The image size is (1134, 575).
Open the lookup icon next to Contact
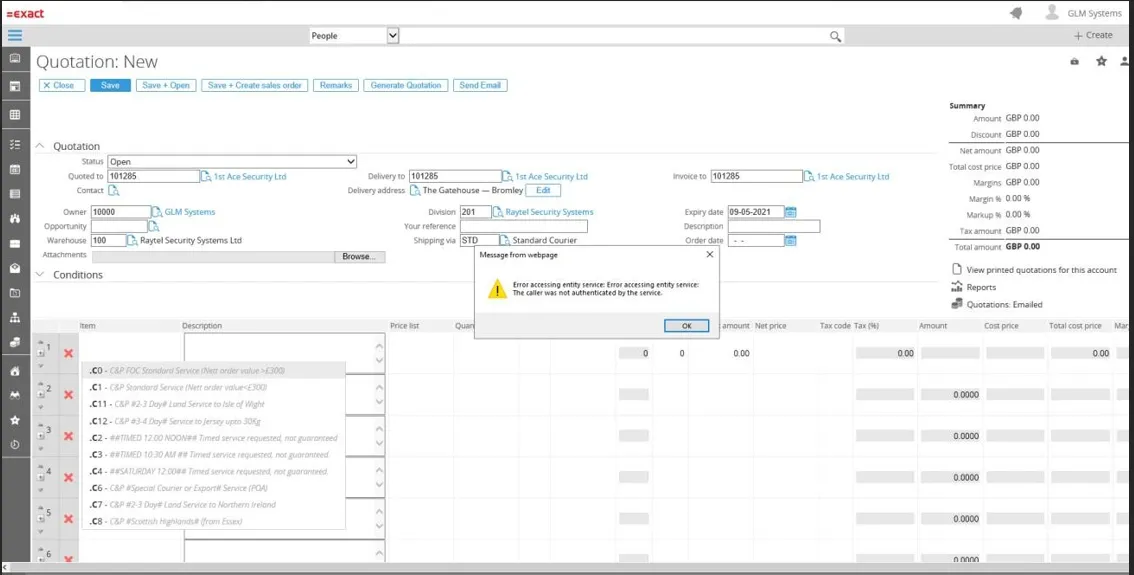113,190
